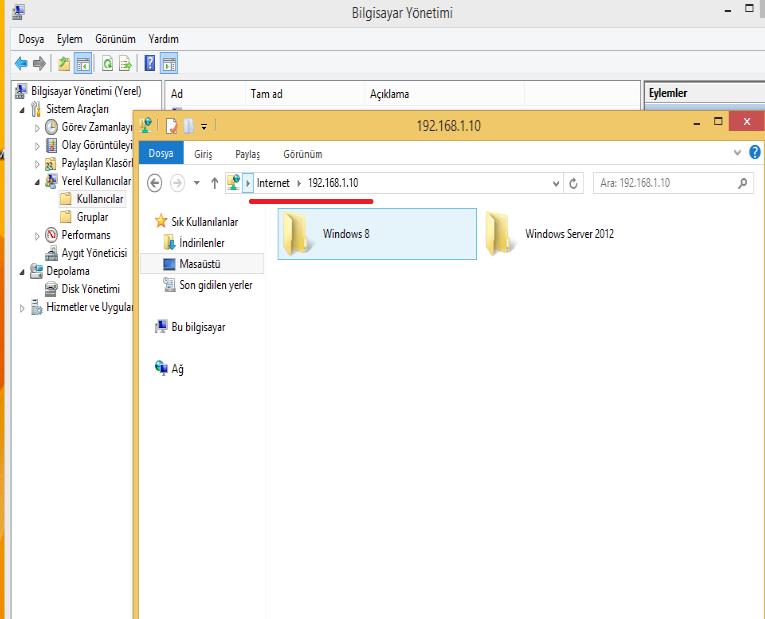Expand the Performans node
This screenshot has width=765, height=619.
tap(37, 237)
